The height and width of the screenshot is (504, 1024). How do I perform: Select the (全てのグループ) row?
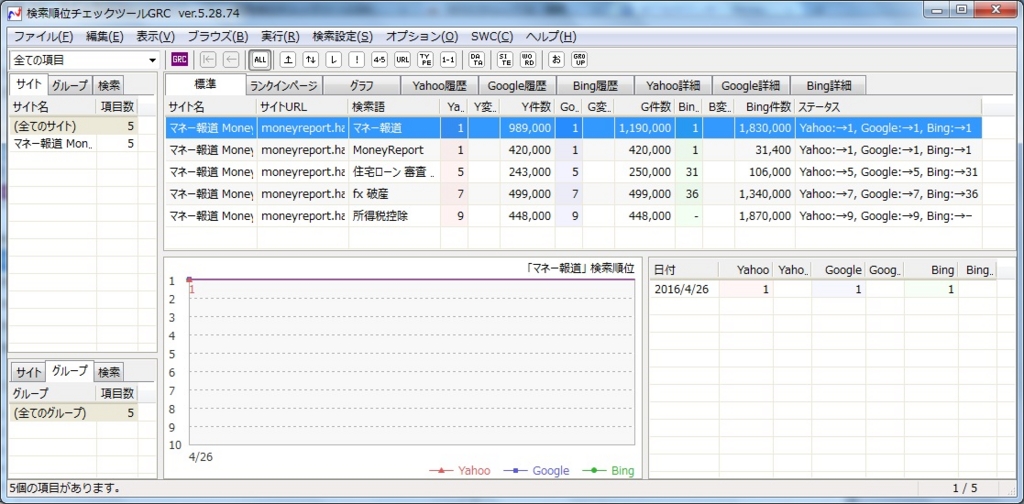pos(73,413)
